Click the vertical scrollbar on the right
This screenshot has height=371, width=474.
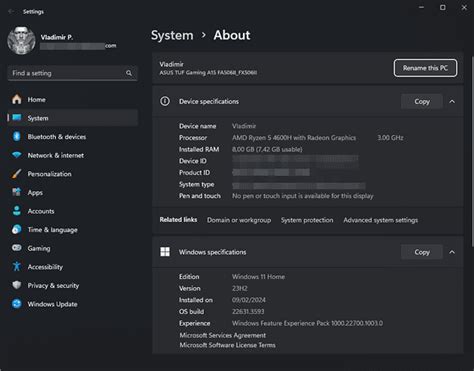click(472, 152)
